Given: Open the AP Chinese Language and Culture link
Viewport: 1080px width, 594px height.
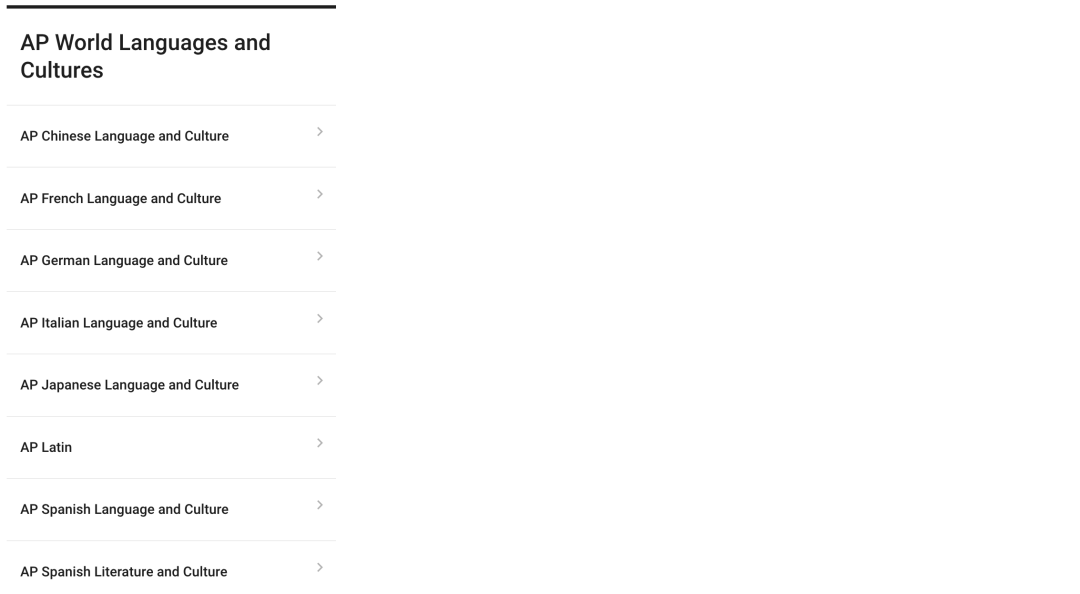Looking at the screenshot, I should (124, 136).
